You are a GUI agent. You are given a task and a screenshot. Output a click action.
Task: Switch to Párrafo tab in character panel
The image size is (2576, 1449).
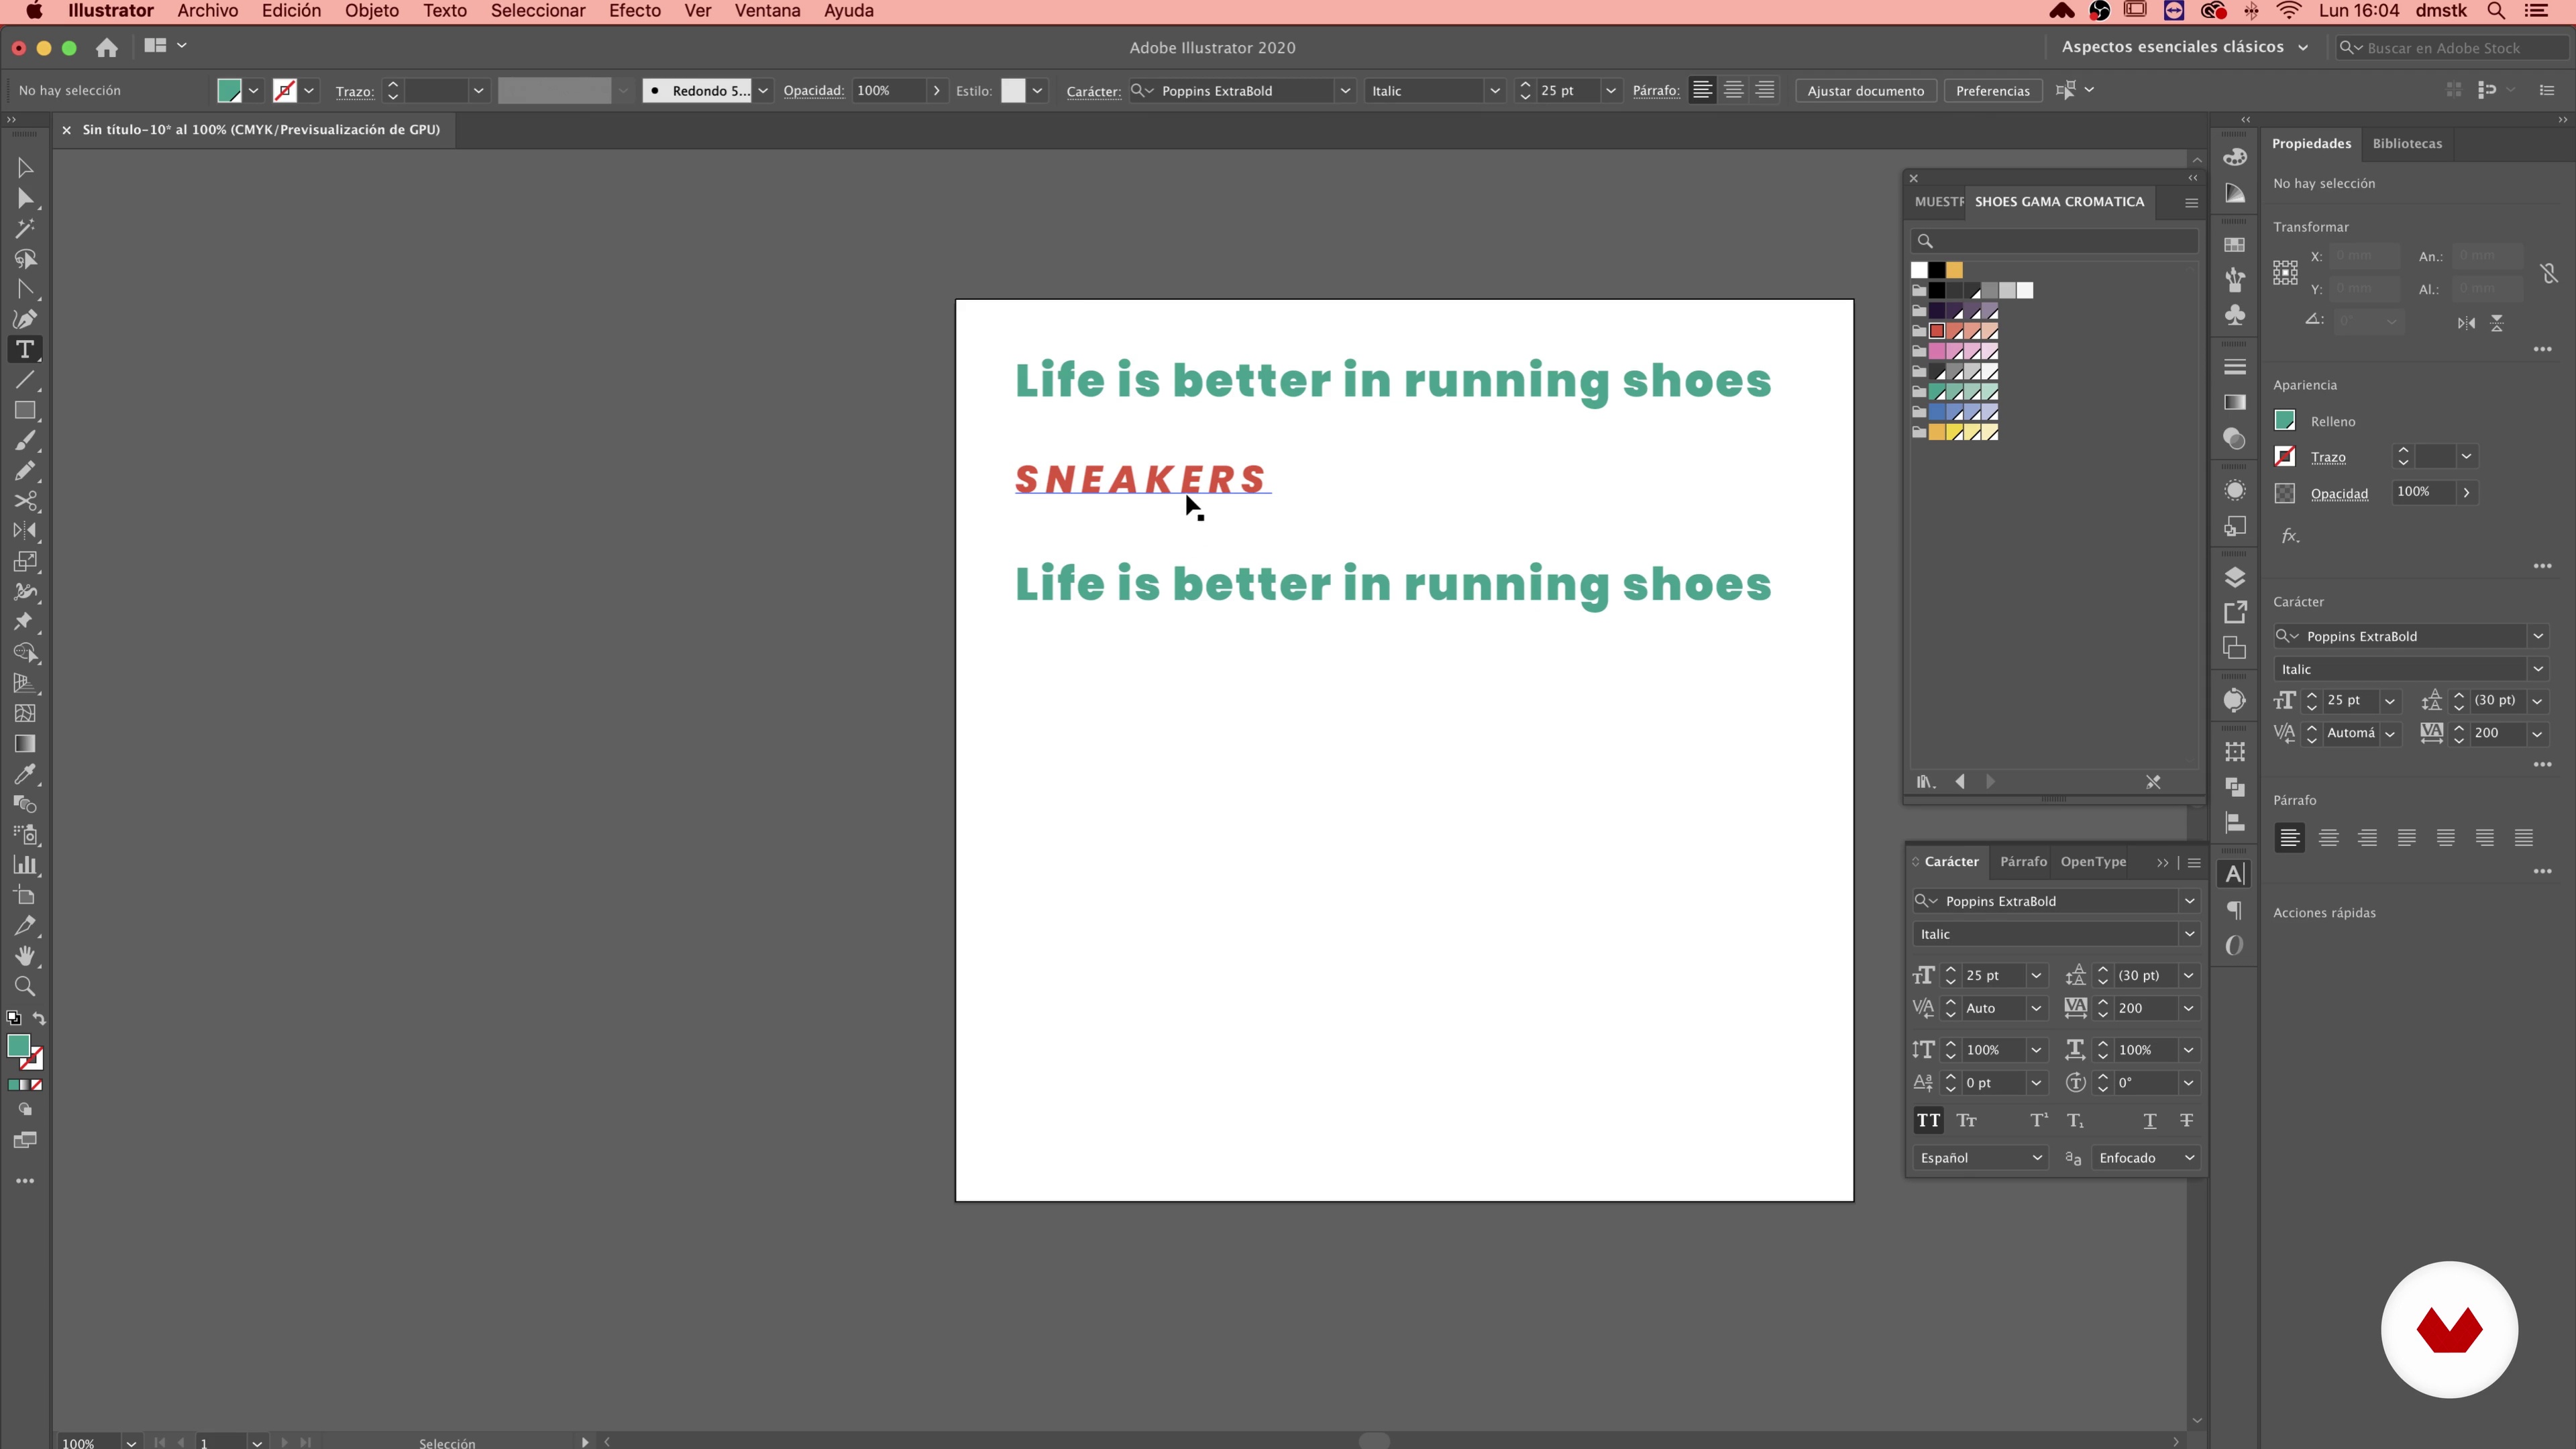(2023, 862)
